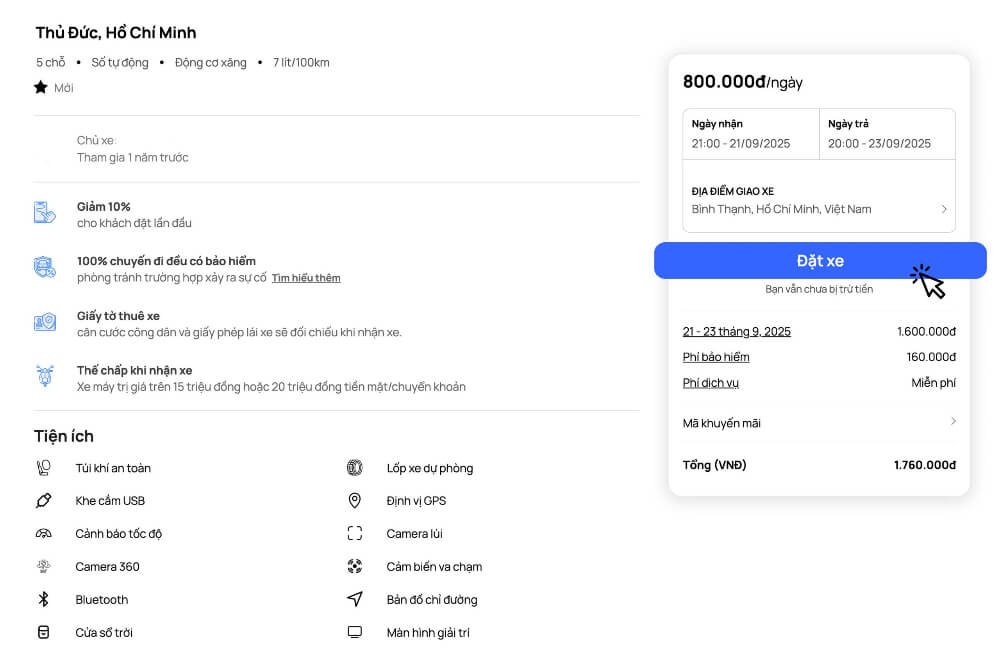The image size is (1000, 666).
Task: Click the Giấy tờ thuê xe document icon
Action: (x=44, y=322)
